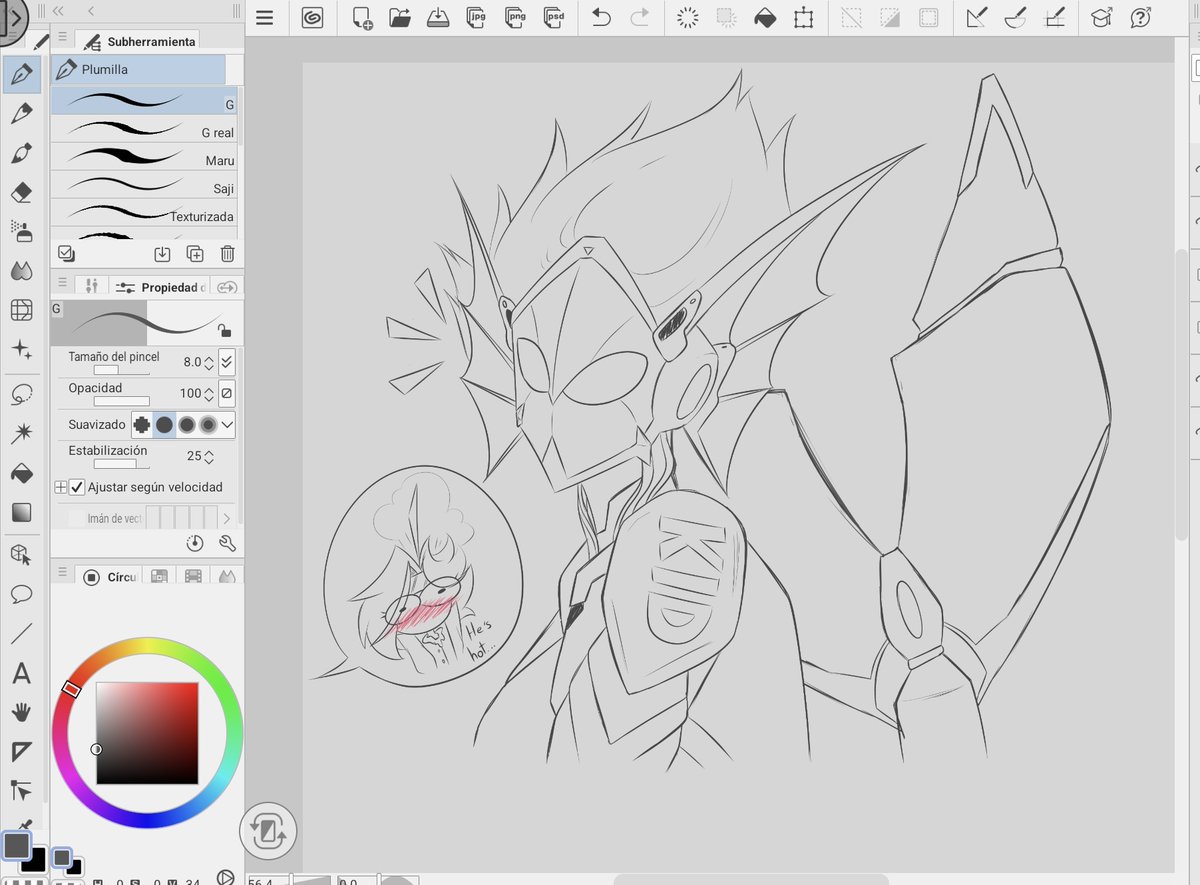Image resolution: width=1200 pixels, height=885 pixels.
Task: Choose the Texturizada pen
Action: 144,213
